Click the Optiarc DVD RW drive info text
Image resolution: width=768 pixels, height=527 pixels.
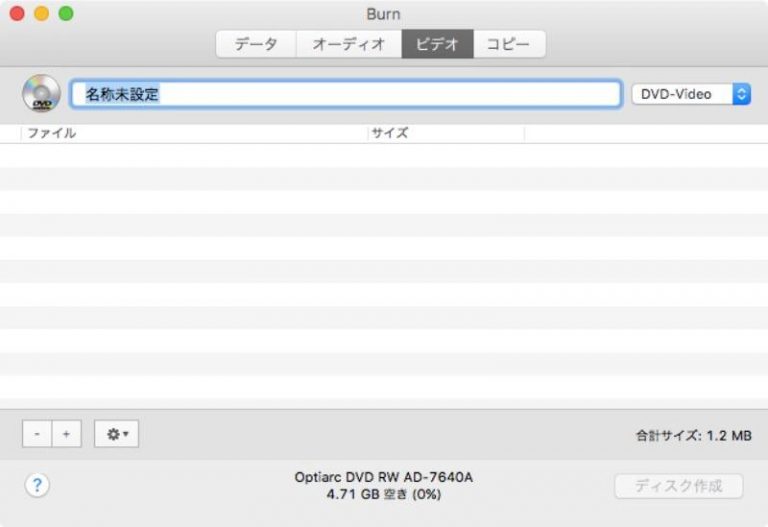pyautogui.click(x=384, y=478)
